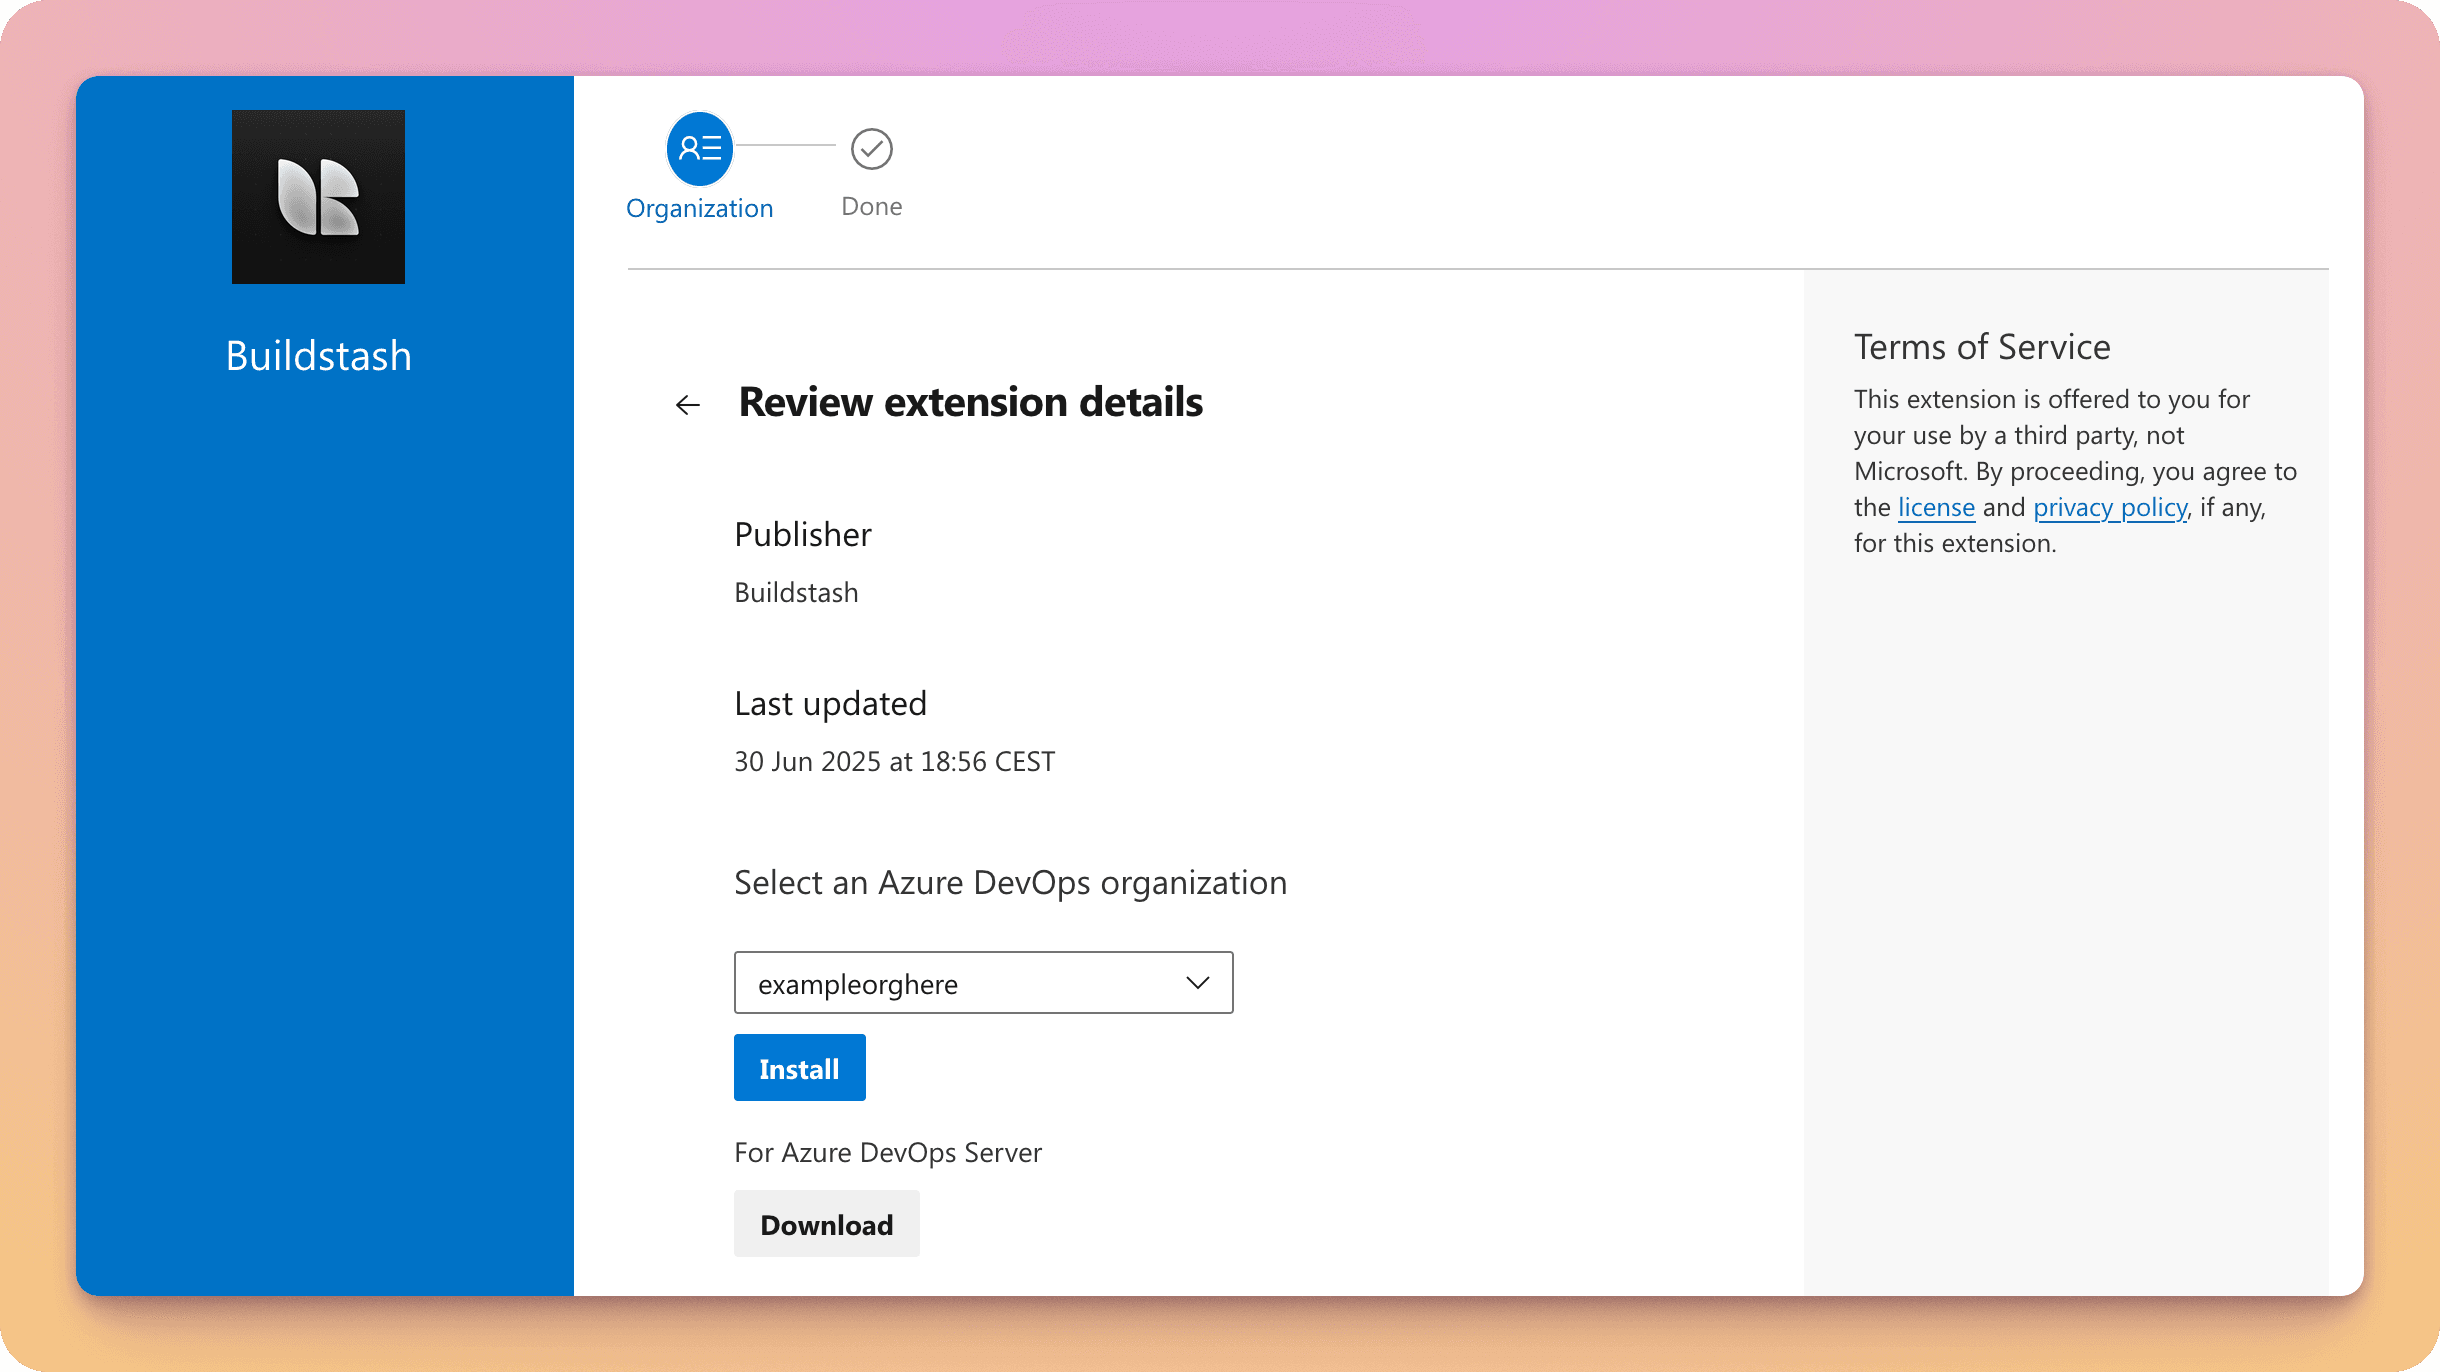Open the license link
Viewport: 2440px width, 1372px height.
point(1935,507)
